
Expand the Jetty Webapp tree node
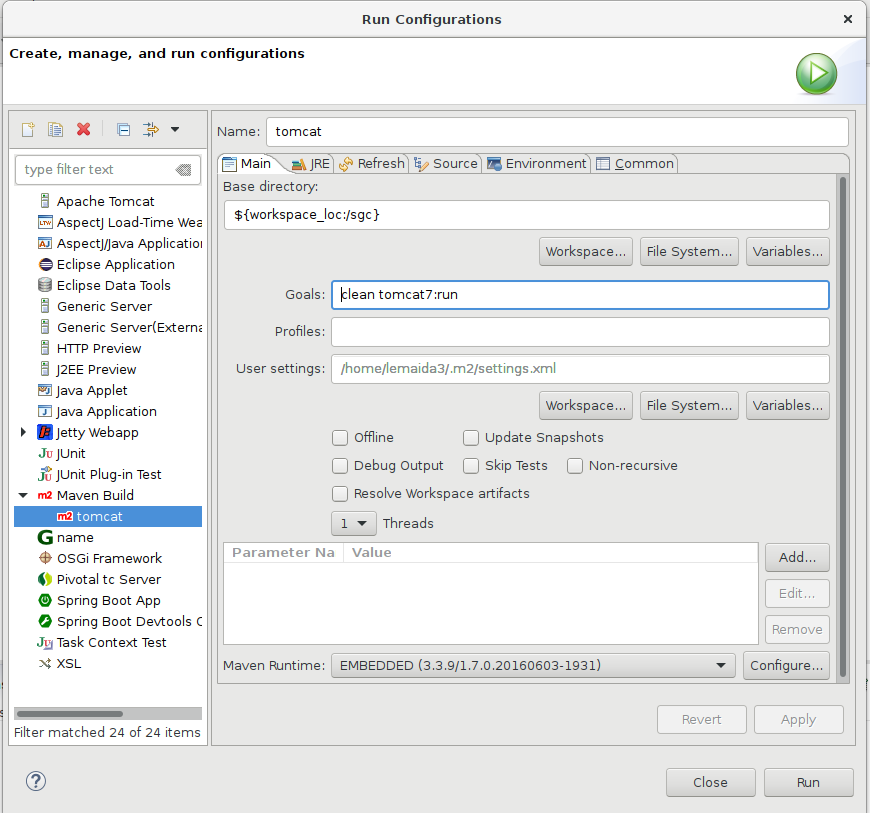click(23, 433)
